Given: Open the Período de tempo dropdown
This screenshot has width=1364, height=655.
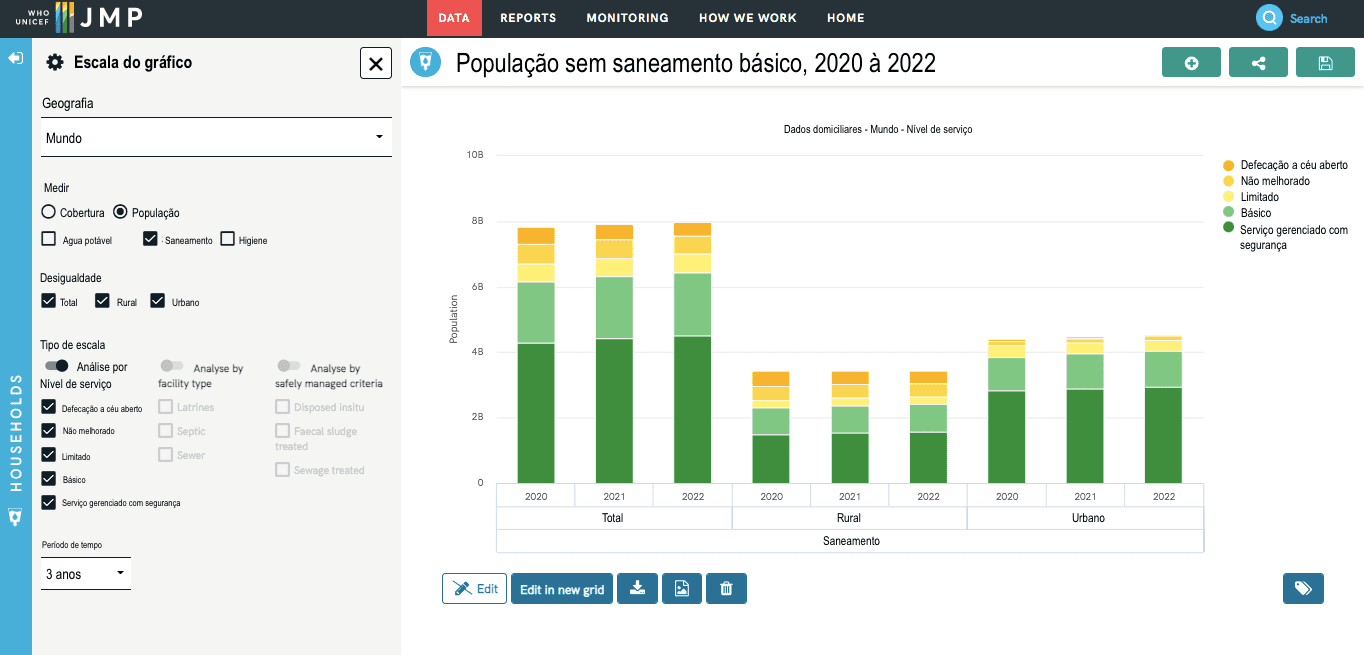Looking at the screenshot, I should pos(86,574).
